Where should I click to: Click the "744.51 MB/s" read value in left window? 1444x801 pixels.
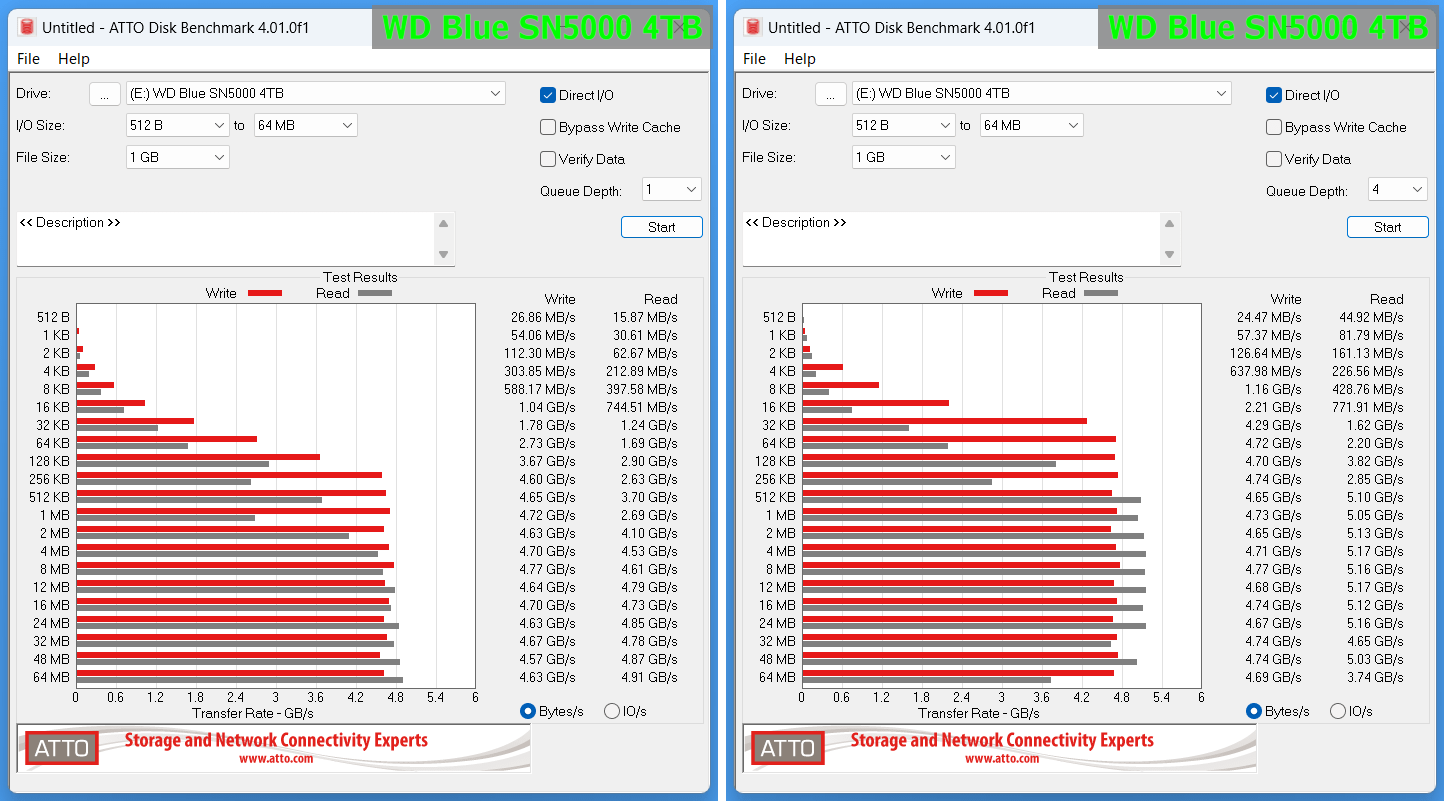642,407
